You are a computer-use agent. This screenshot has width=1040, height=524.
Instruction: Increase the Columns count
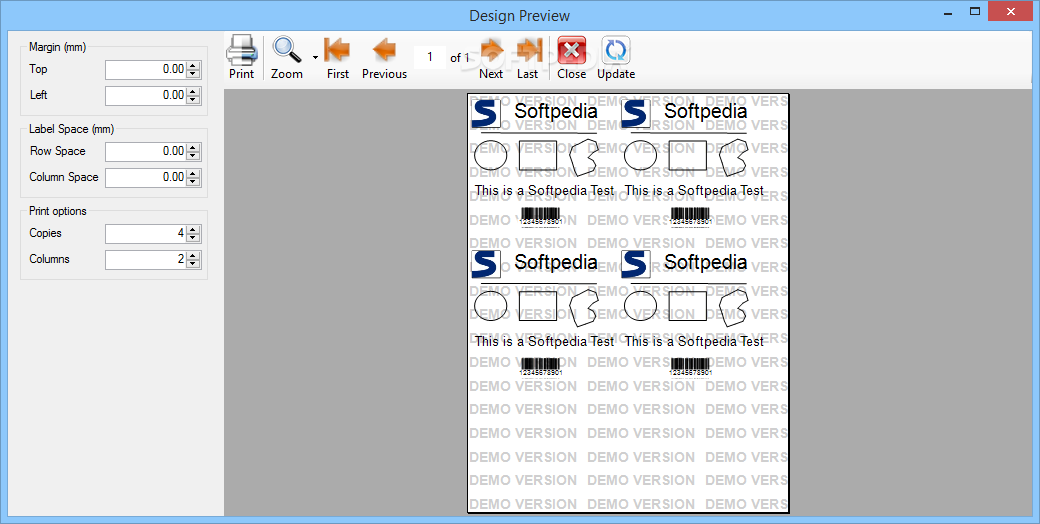(193, 255)
